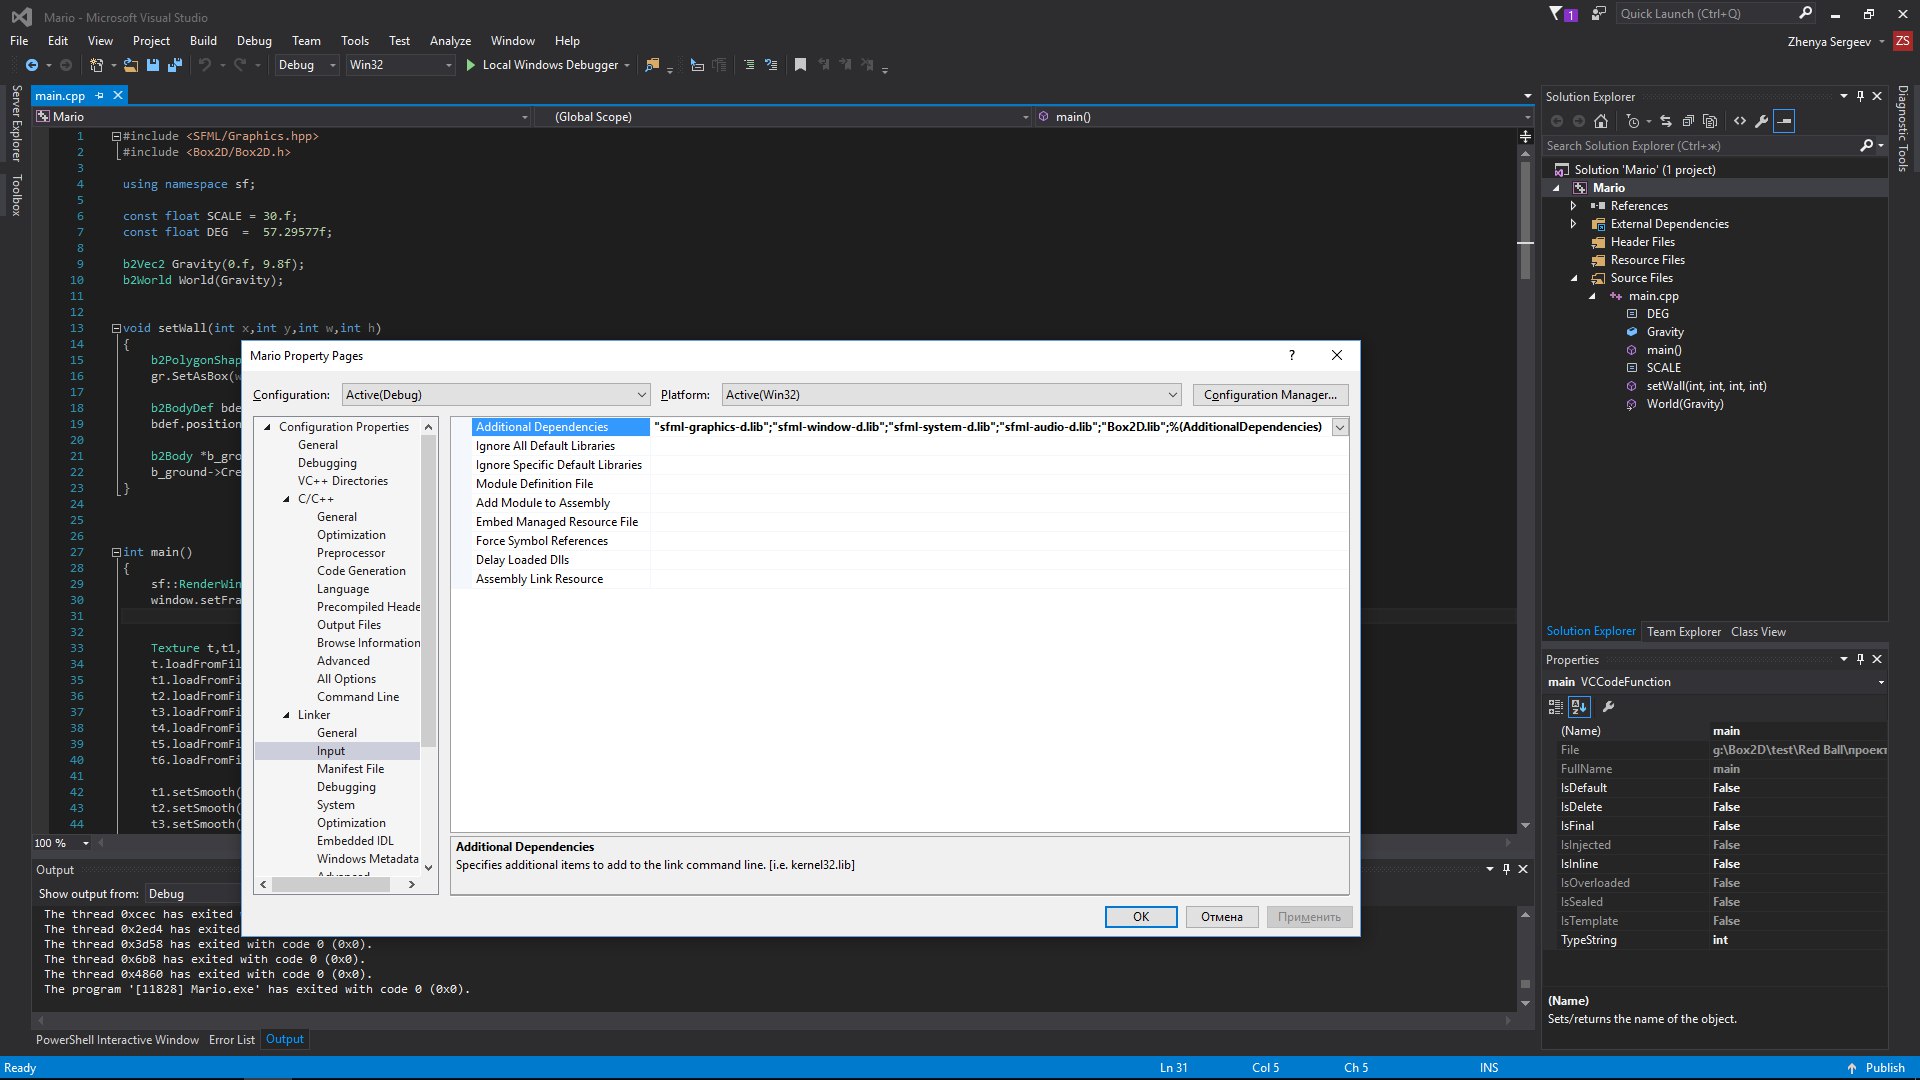Viewport: 1920px width, 1080px height.
Task: Close the main.cpp tab
Action: pyautogui.click(x=118, y=95)
